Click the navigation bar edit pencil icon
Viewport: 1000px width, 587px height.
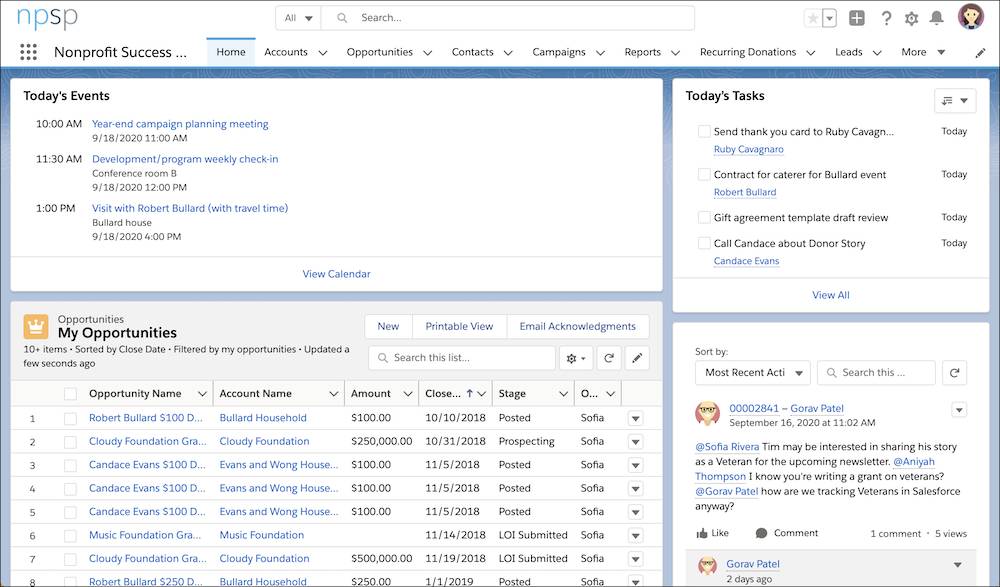[980, 53]
